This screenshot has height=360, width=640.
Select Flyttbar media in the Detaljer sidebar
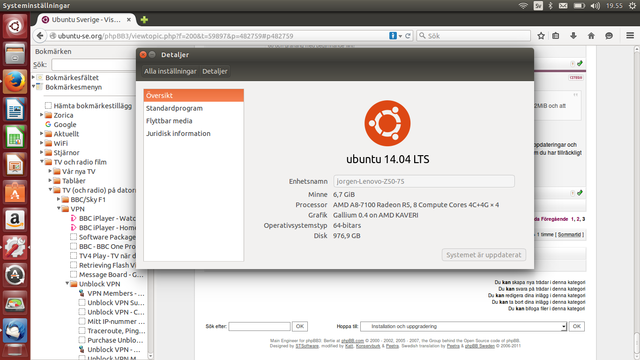193,121
